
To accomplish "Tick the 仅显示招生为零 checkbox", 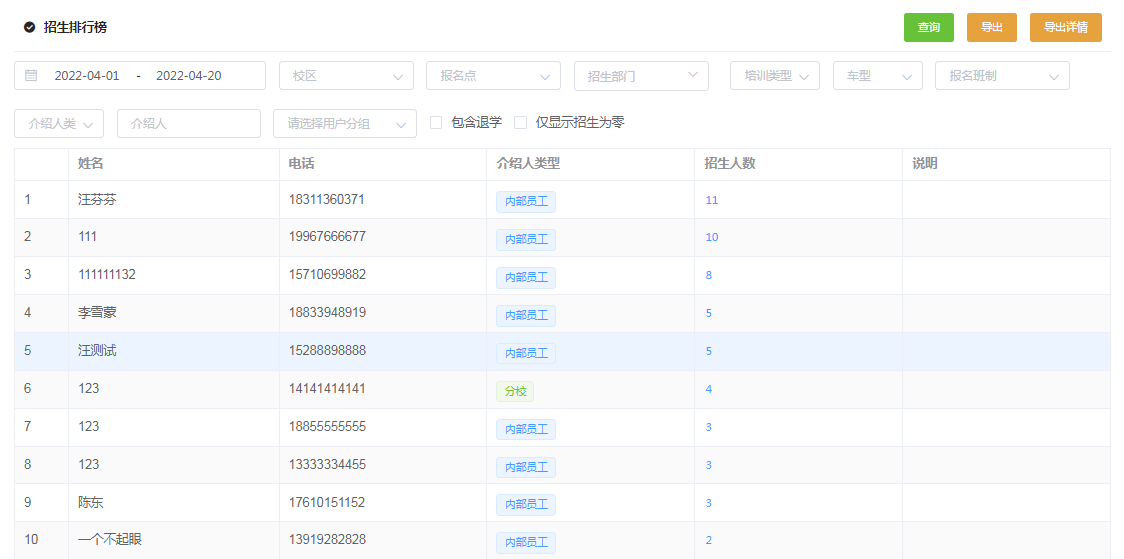I will [x=520, y=123].
